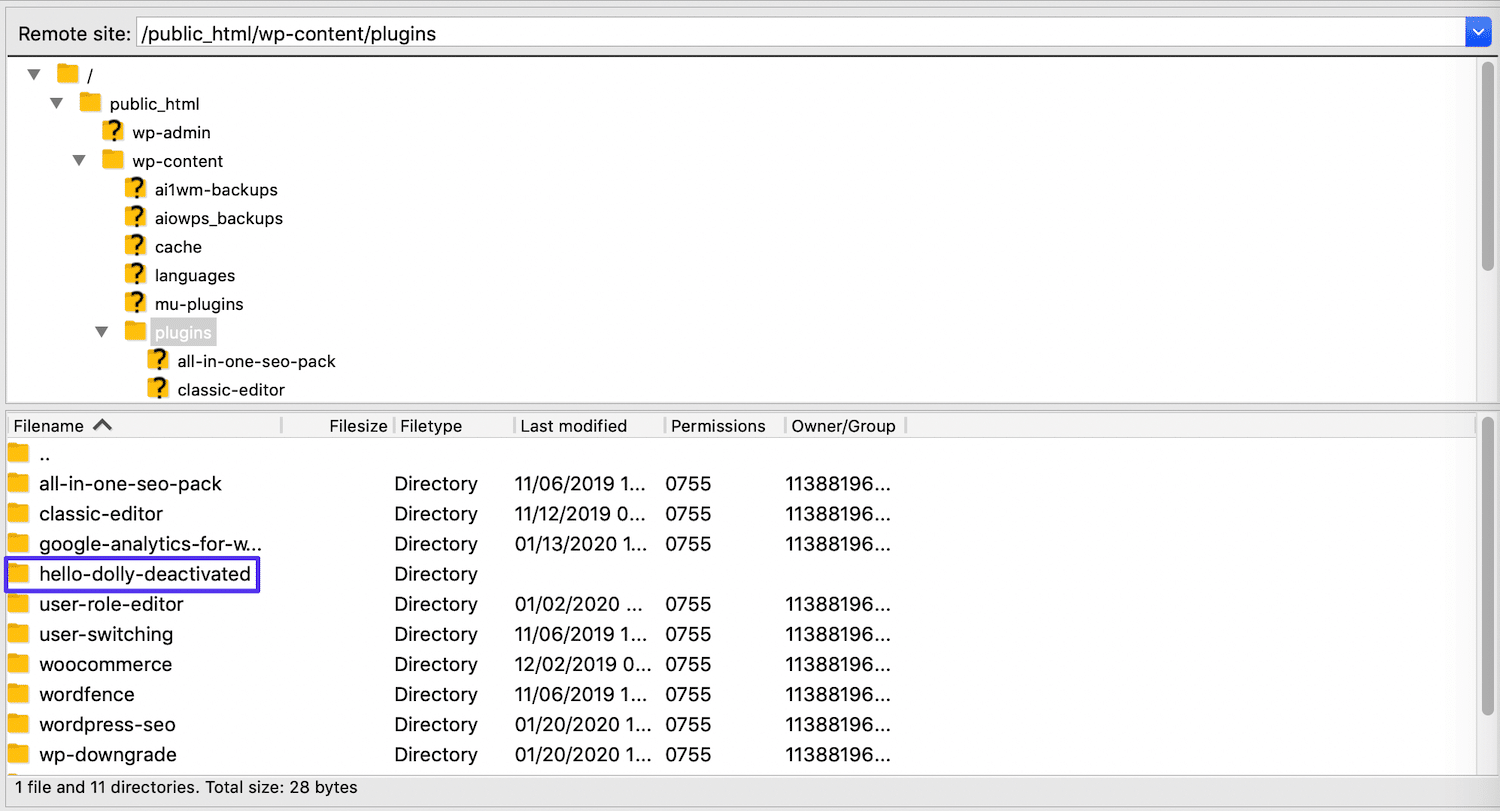Click the parent directory (..) folder icon

18,453
